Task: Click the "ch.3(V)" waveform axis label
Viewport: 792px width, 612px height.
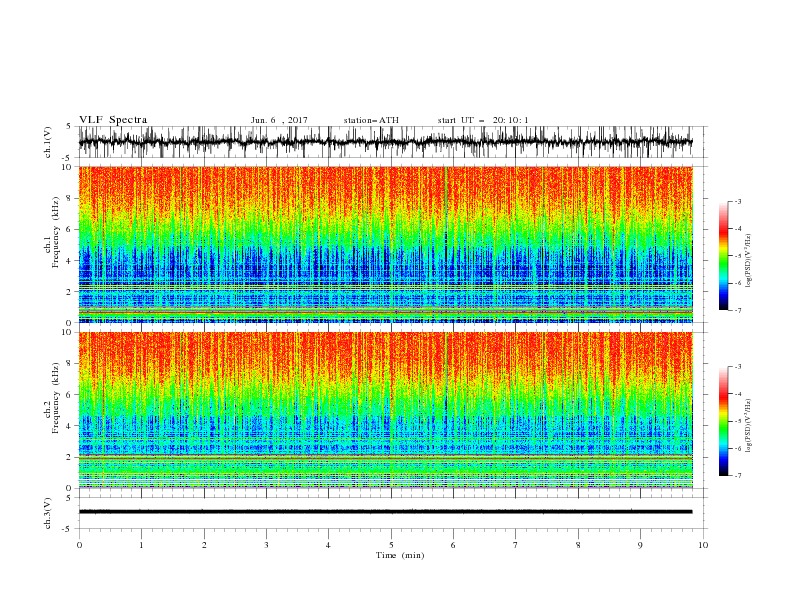Action: tap(48, 513)
